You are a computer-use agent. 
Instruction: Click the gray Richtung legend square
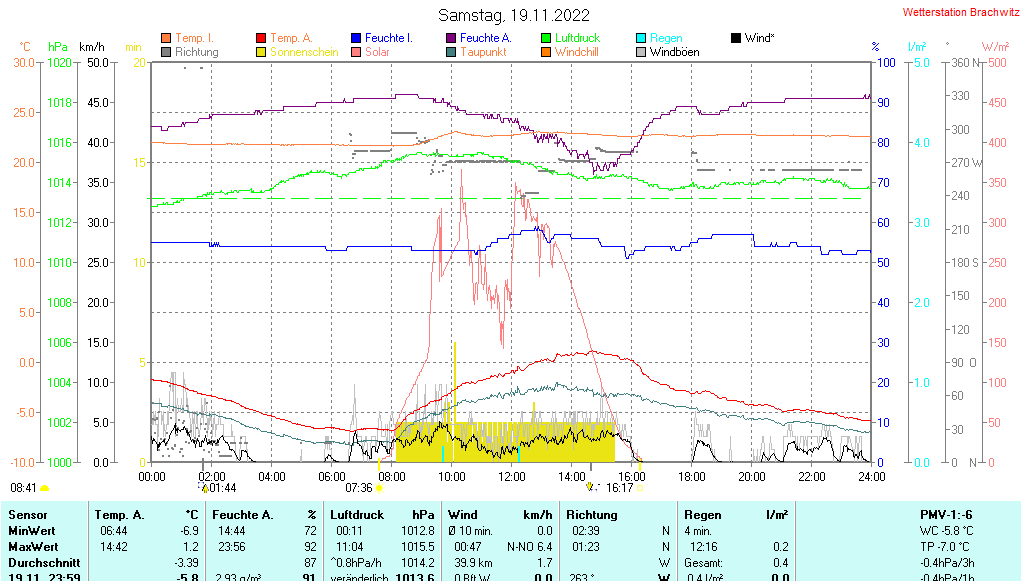[x=166, y=52]
